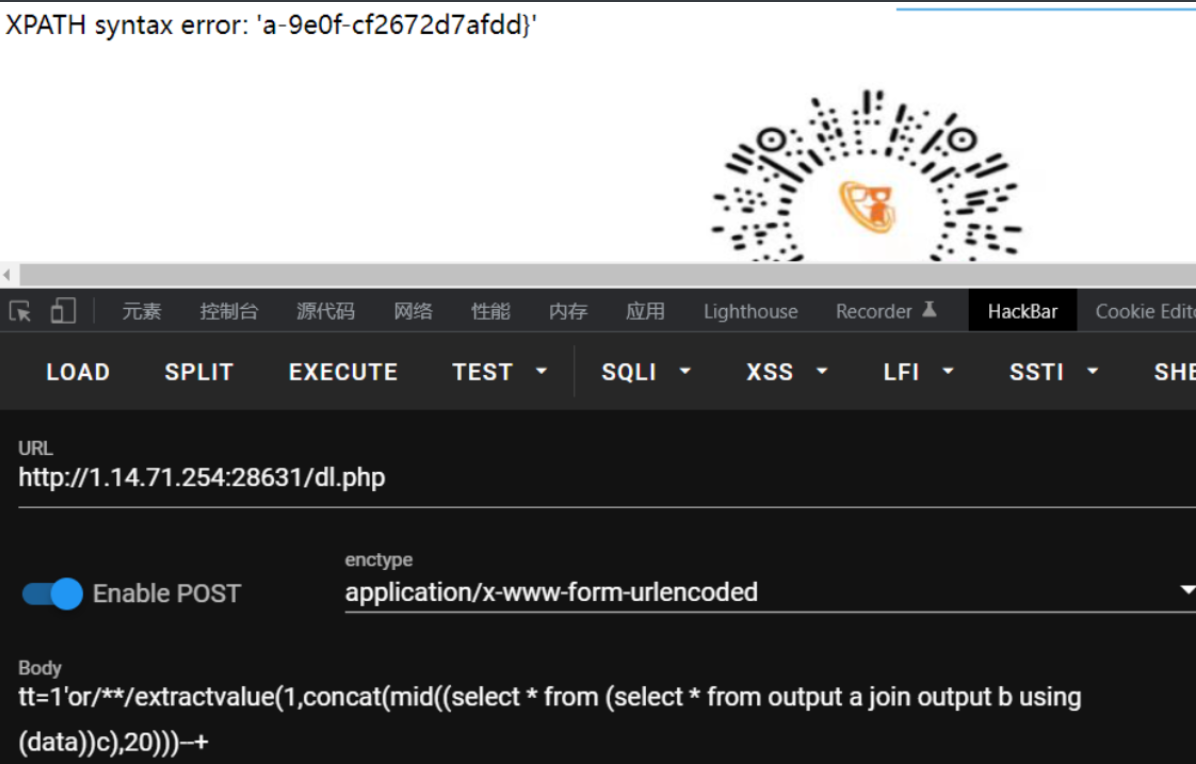Image resolution: width=1196 pixels, height=764 pixels.
Task: Switch to the 网络 tab
Action: tap(413, 311)
